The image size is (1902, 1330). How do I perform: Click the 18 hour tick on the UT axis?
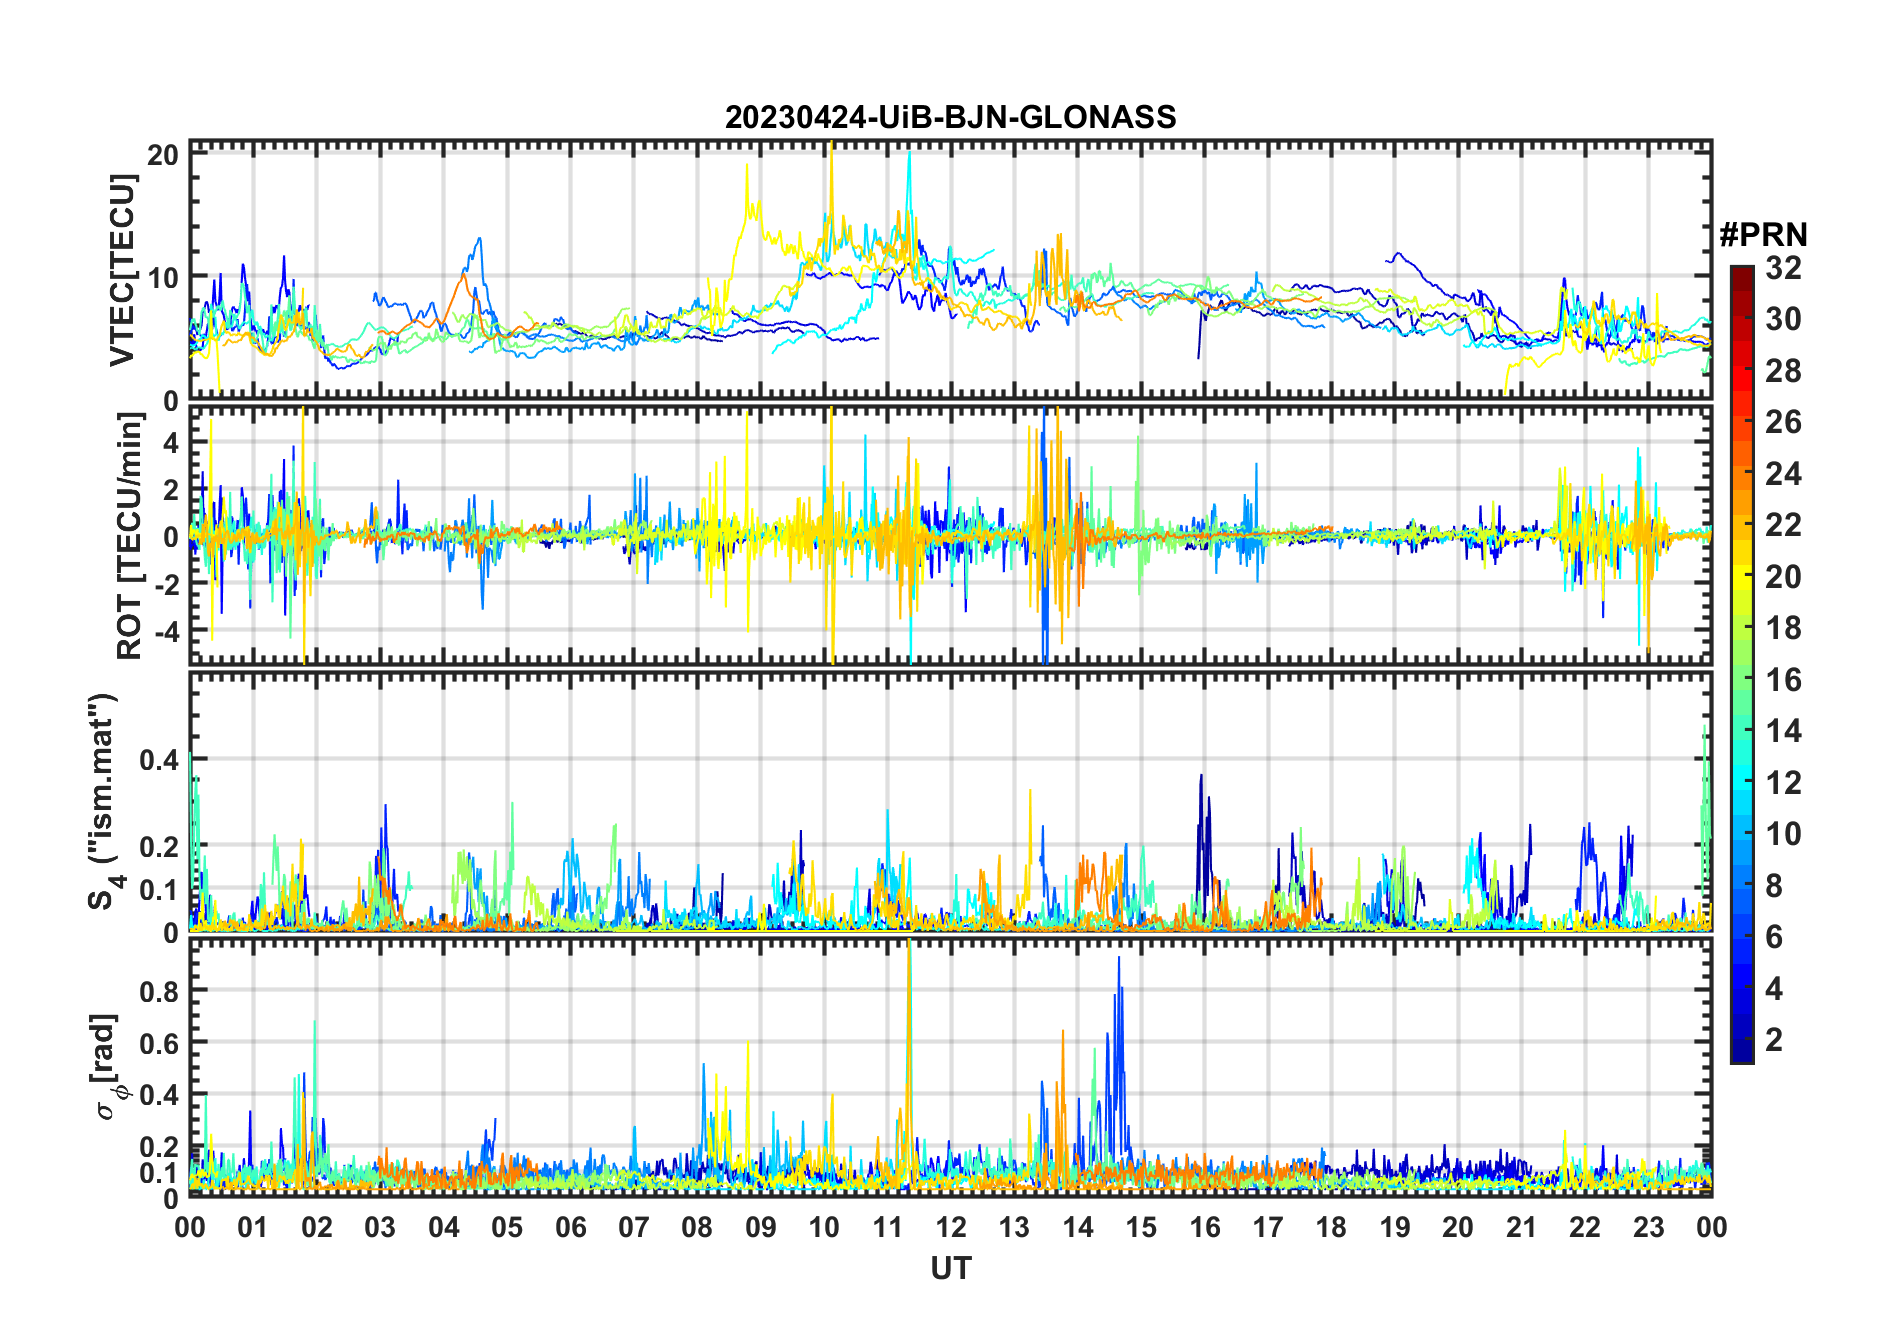click(x=1331, y=1227)
